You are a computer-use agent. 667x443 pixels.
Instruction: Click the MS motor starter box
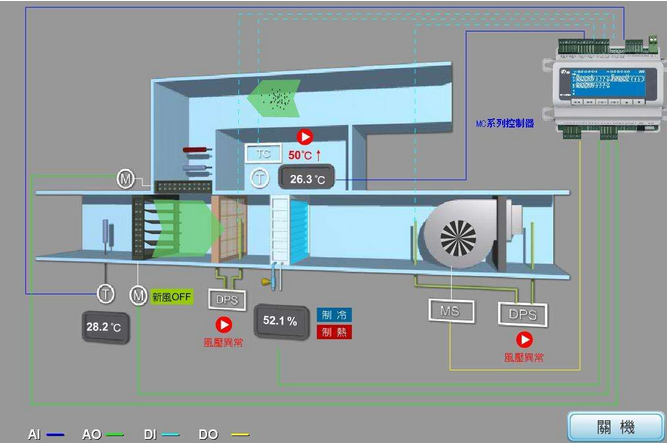449,311
